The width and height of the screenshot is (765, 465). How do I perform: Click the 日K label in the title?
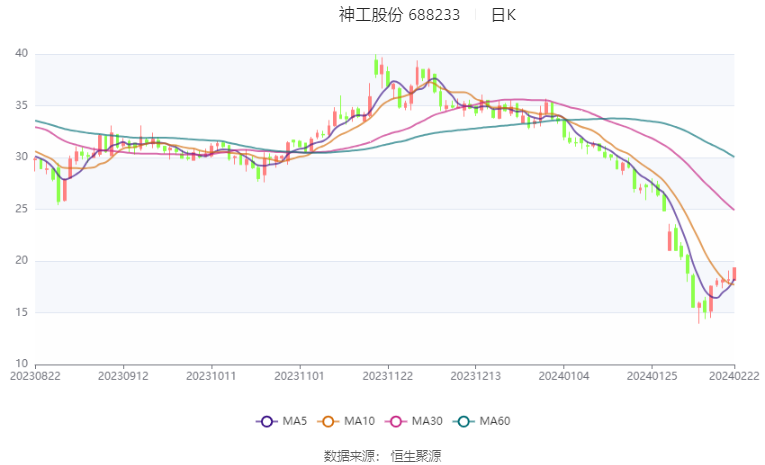point(503,15)
